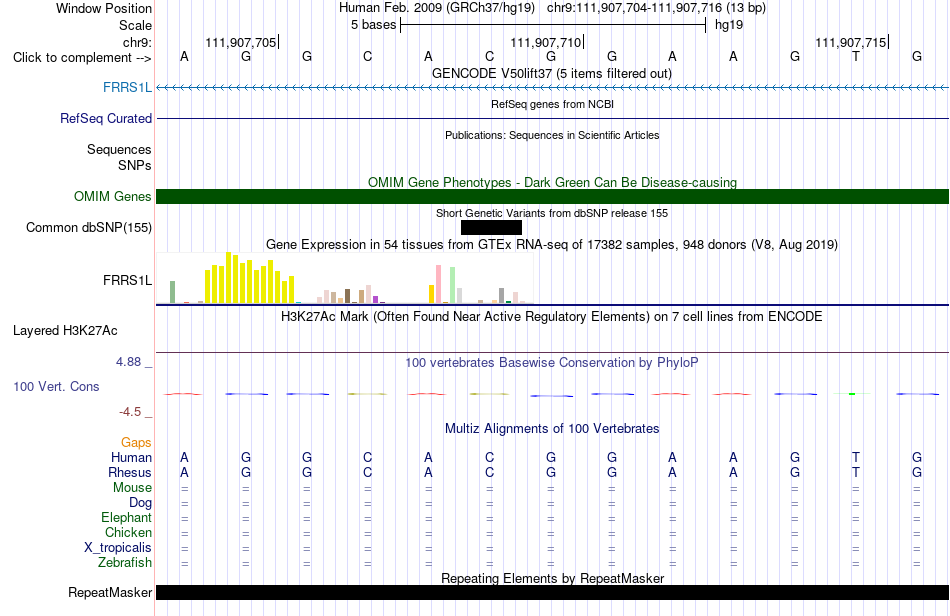Click the first base A in the sequence row
Viewport: 950px width, 616px height.
(x=184, y=57)
